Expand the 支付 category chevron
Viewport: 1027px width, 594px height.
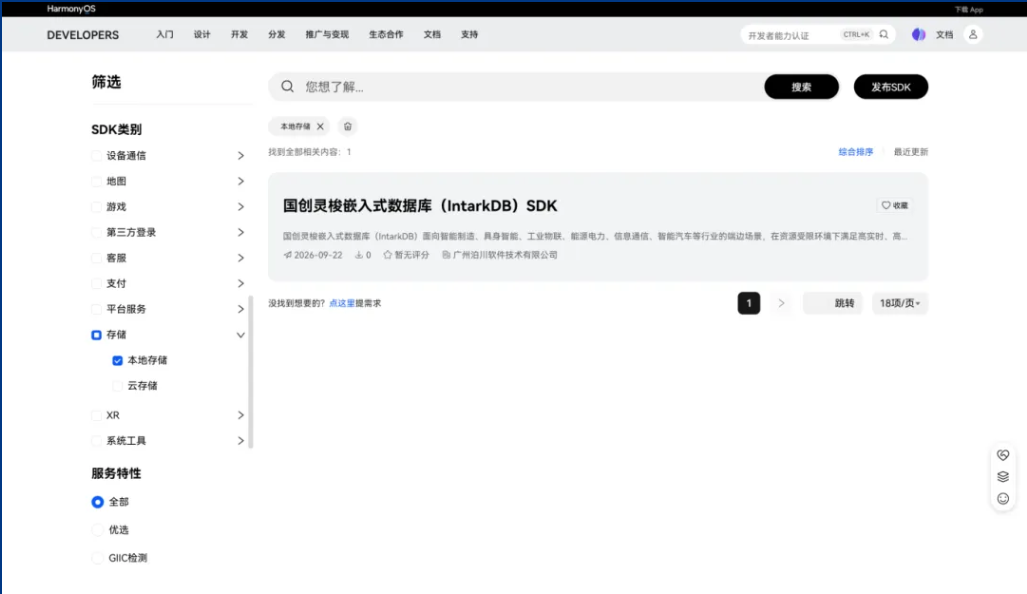click(240, 284)
